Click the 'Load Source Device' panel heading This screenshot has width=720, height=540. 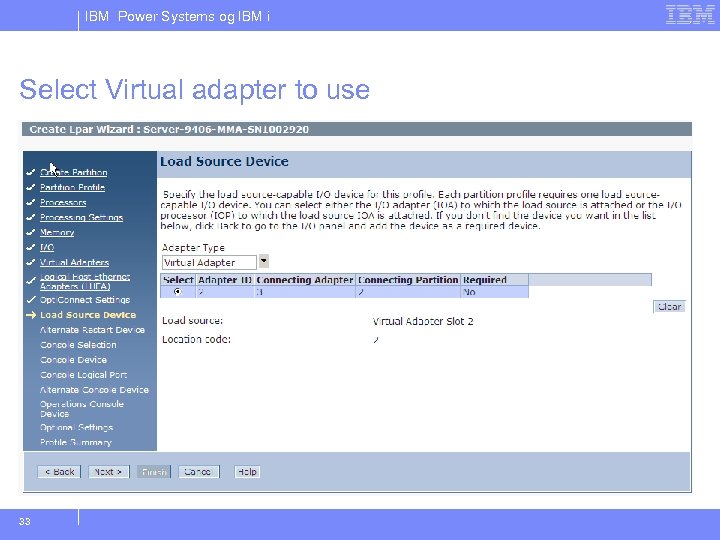pyautogui.click(x=224, y=162)
